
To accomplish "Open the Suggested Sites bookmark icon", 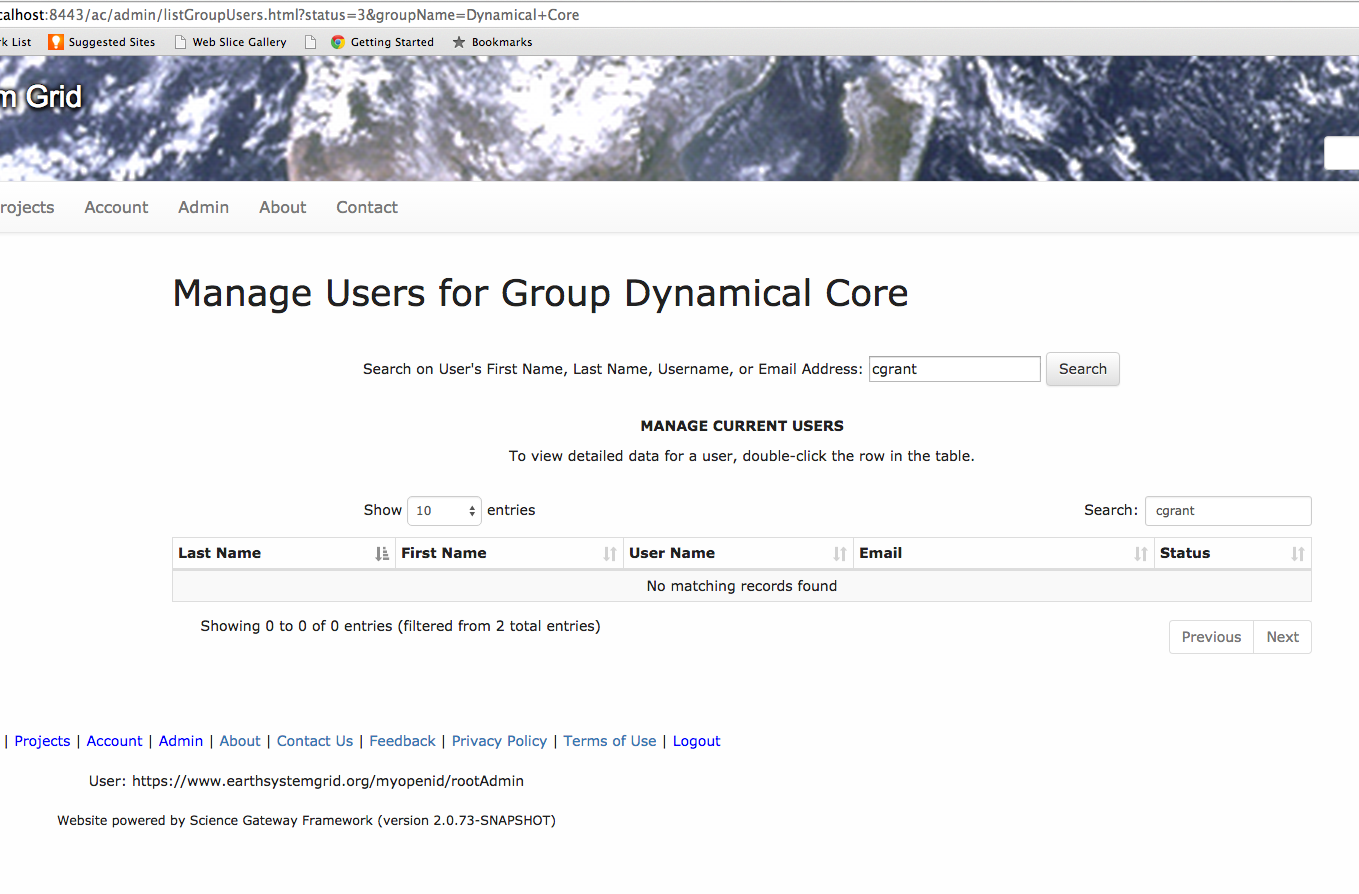I will (56, 42).
